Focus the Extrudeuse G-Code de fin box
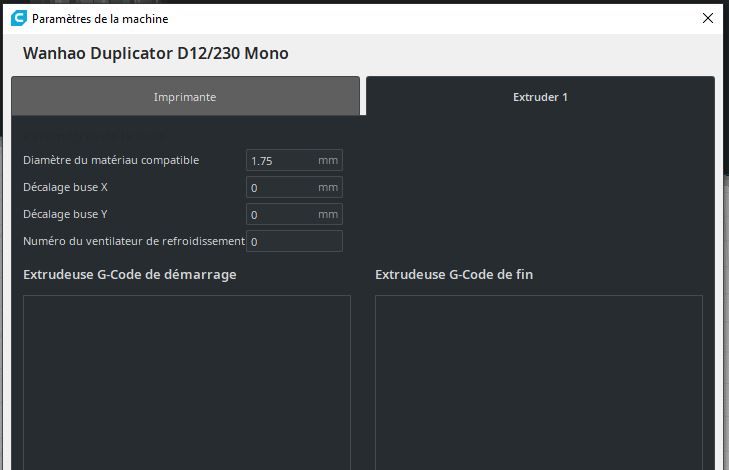Screen dimensions: 729x470 [x=539, y=382]
